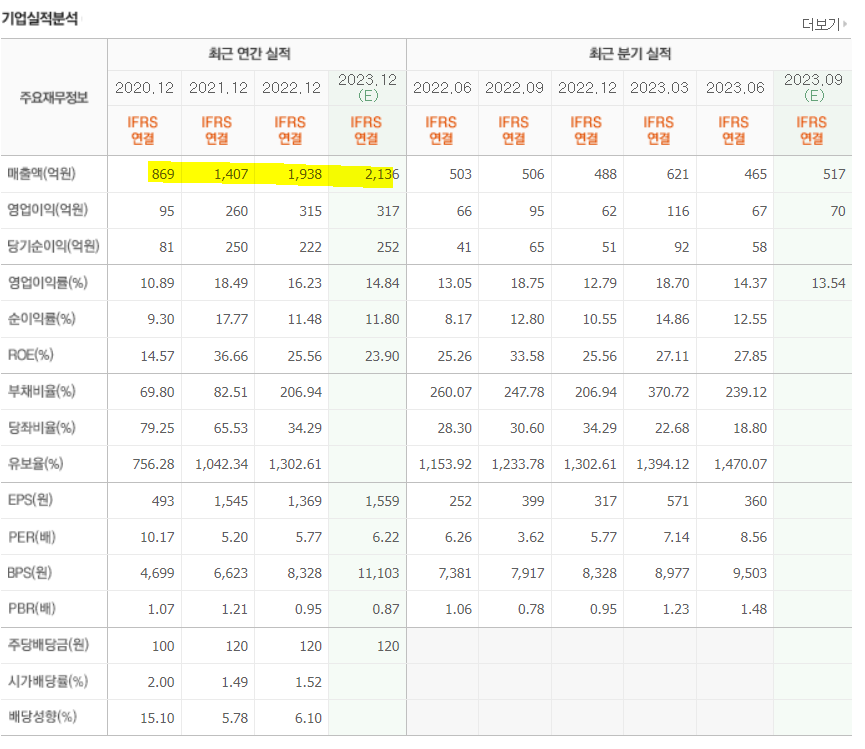Click the highlighted 매출액 value 2,136

(382, 174)
